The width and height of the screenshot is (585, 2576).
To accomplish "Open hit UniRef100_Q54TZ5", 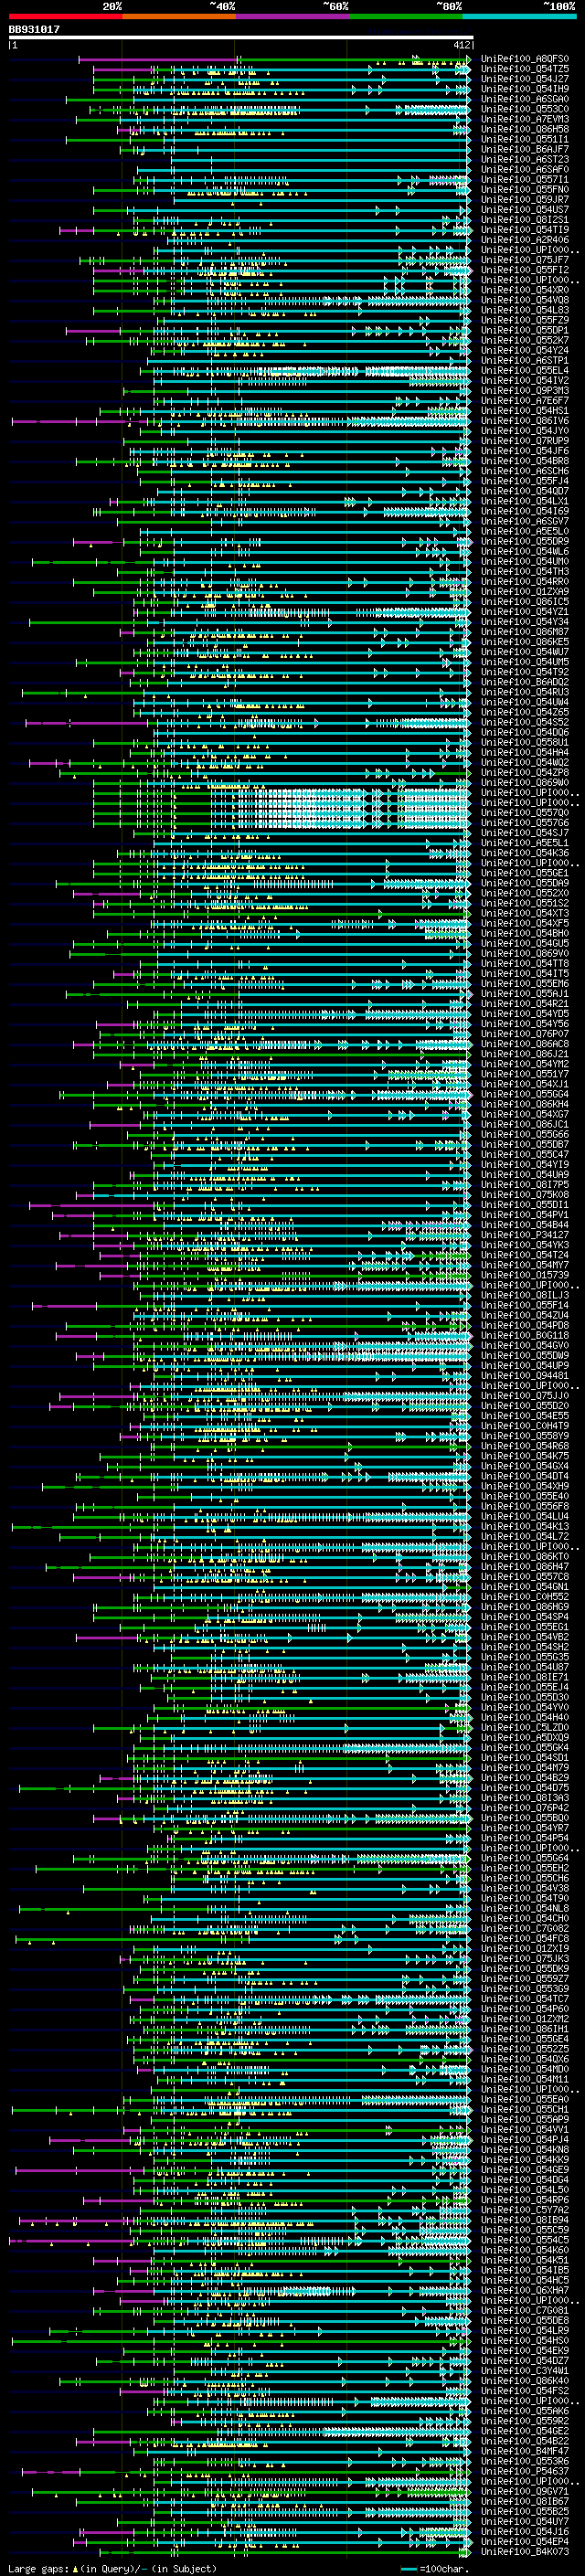I will point(525,69).
